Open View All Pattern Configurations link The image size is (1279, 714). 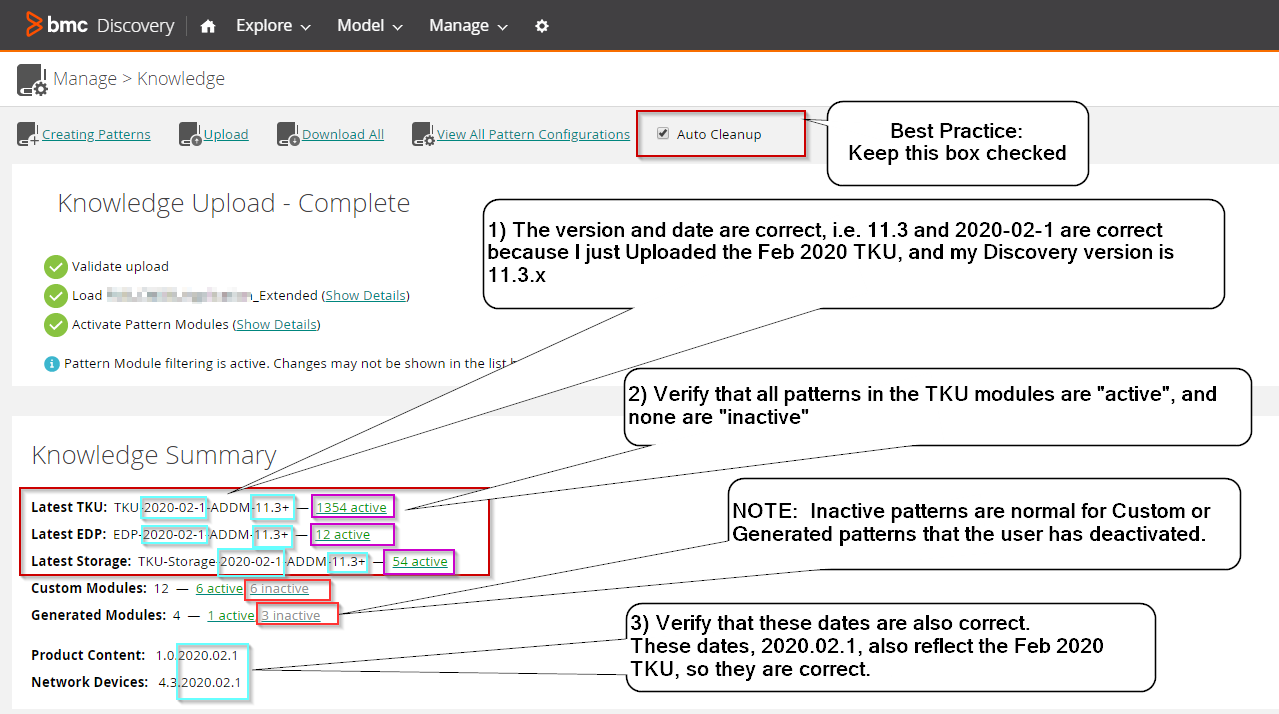(533, 135)
